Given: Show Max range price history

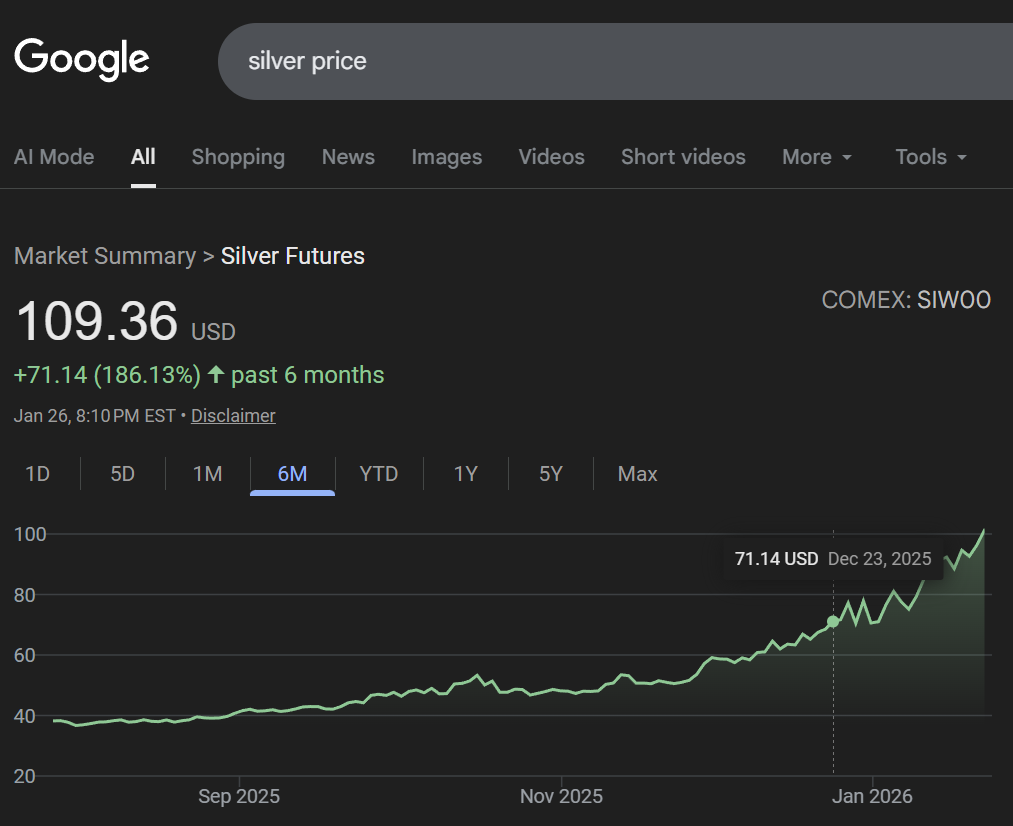Looking at the screenshot, I should click(x=637, y=474).
